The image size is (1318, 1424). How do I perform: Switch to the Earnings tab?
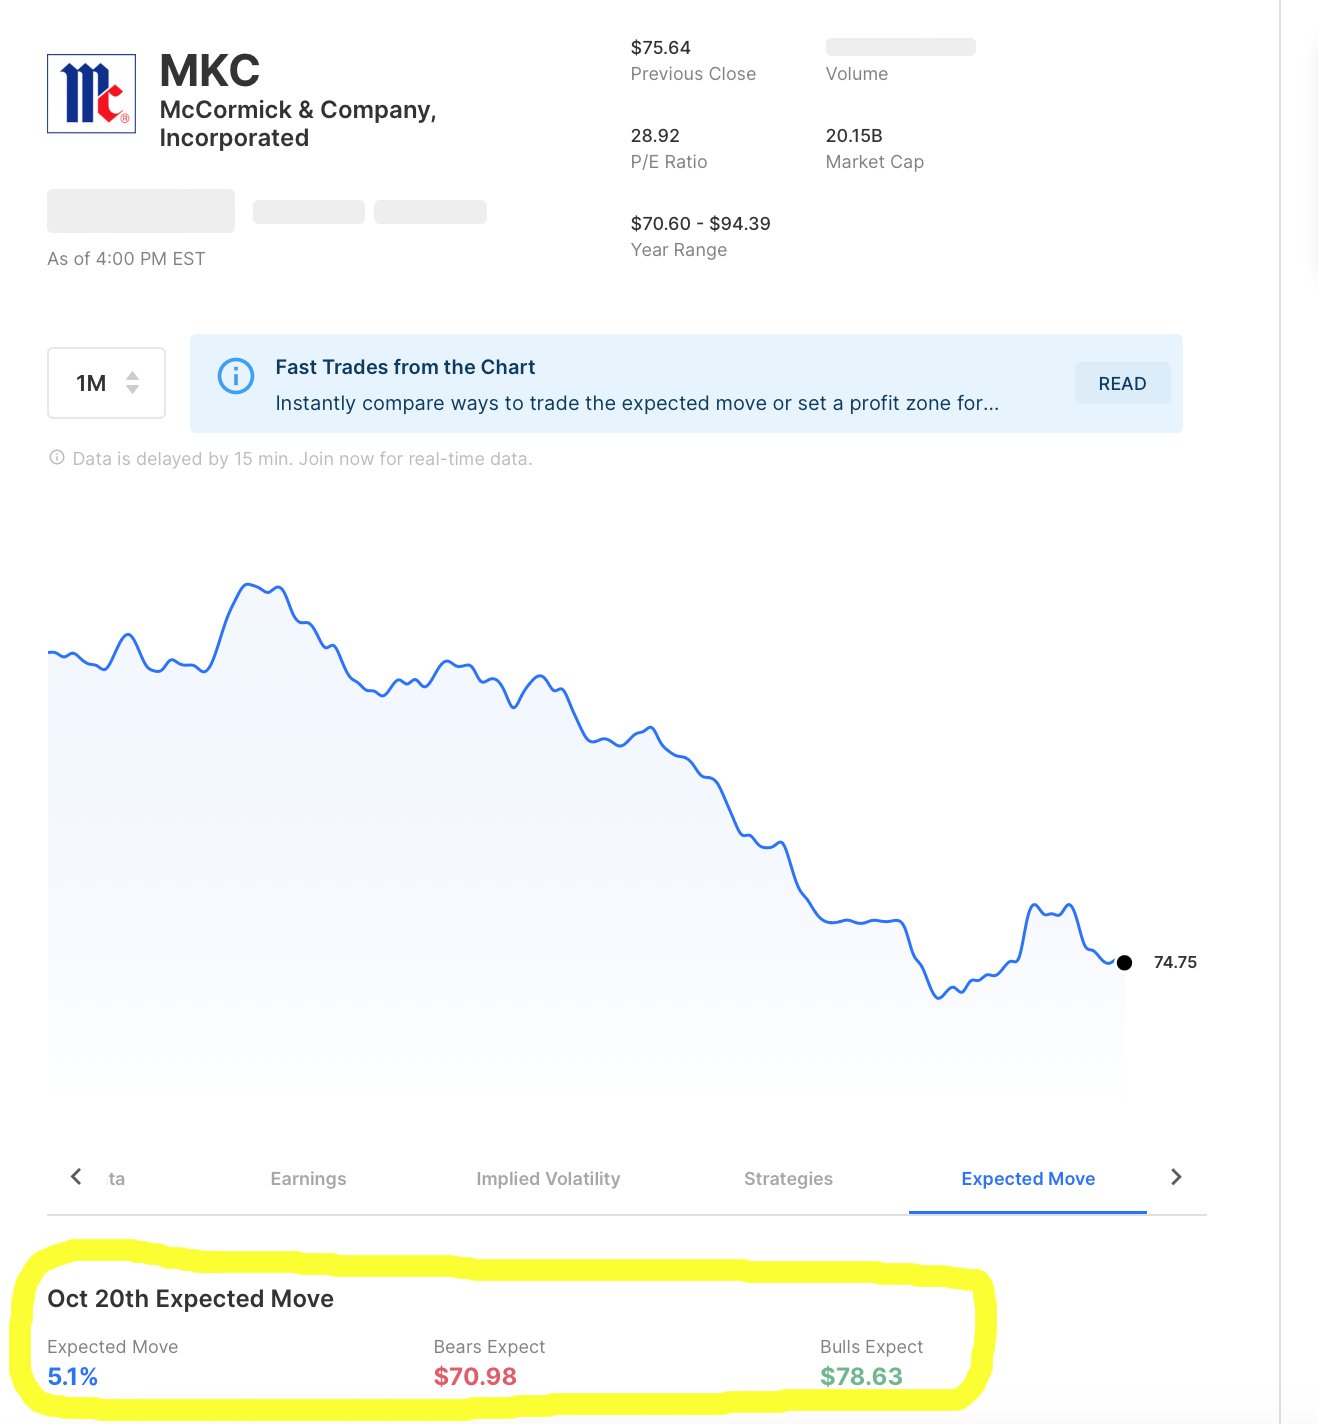coord(308,1179)
